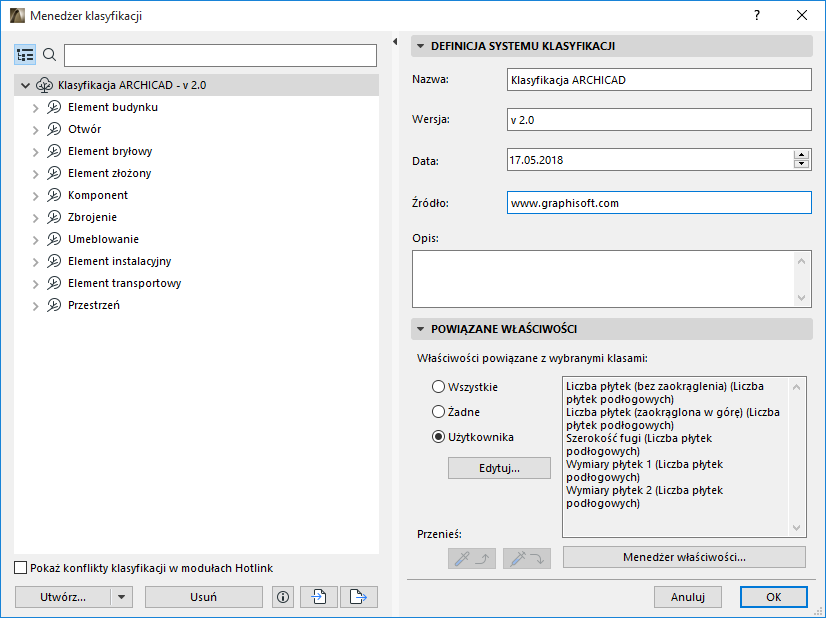Click the tree view toggle icon

[25, 54]
